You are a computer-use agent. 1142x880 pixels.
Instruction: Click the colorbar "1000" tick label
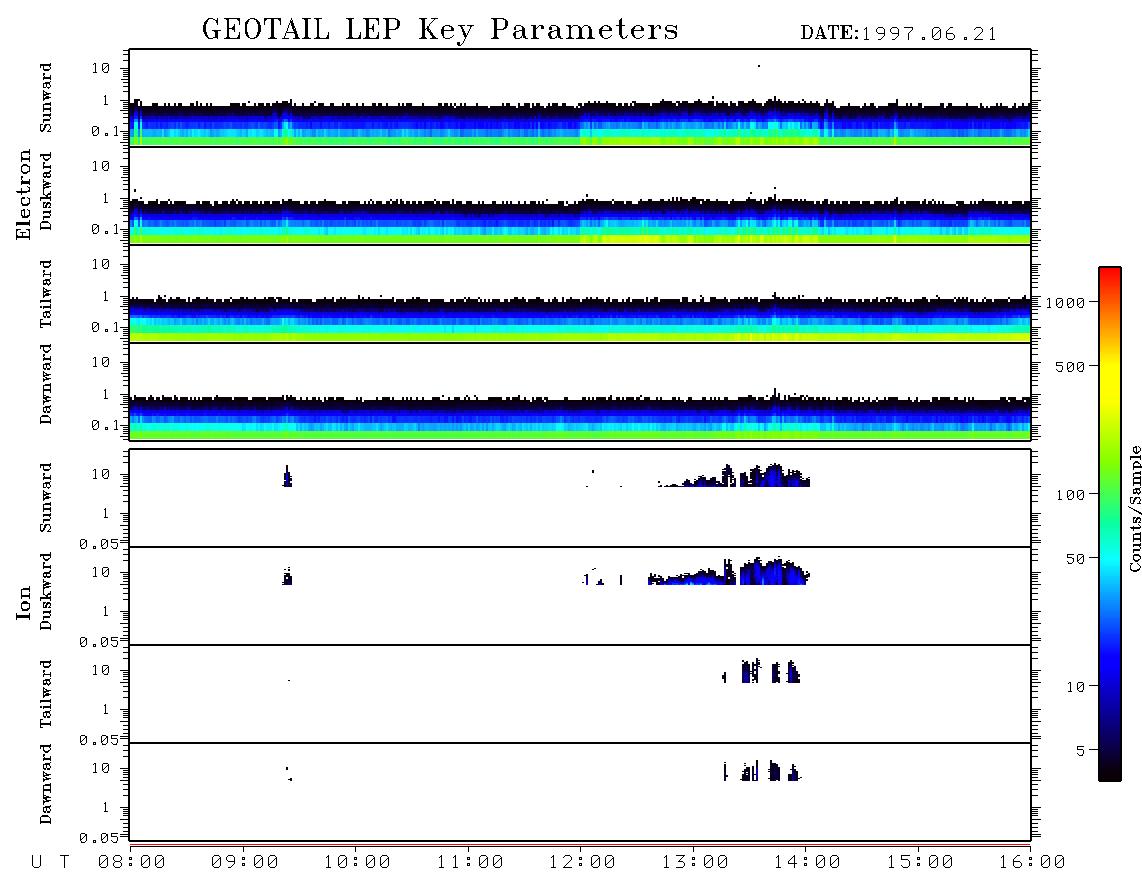[1065, 302]
